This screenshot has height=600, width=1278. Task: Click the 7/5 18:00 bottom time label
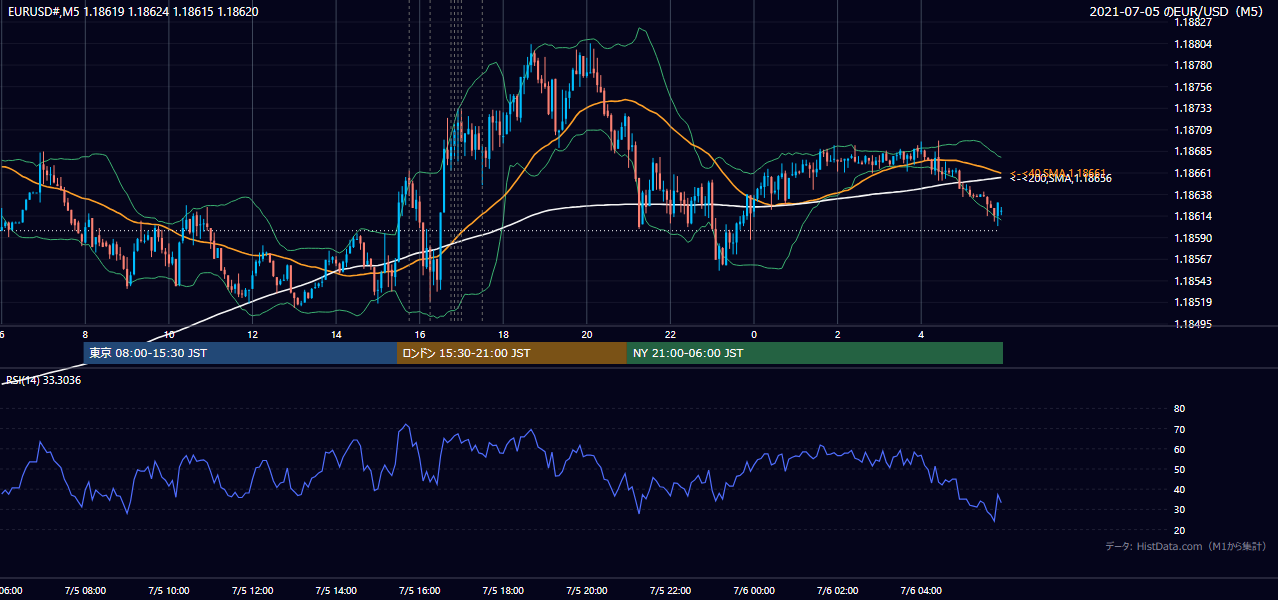(504, 591)
